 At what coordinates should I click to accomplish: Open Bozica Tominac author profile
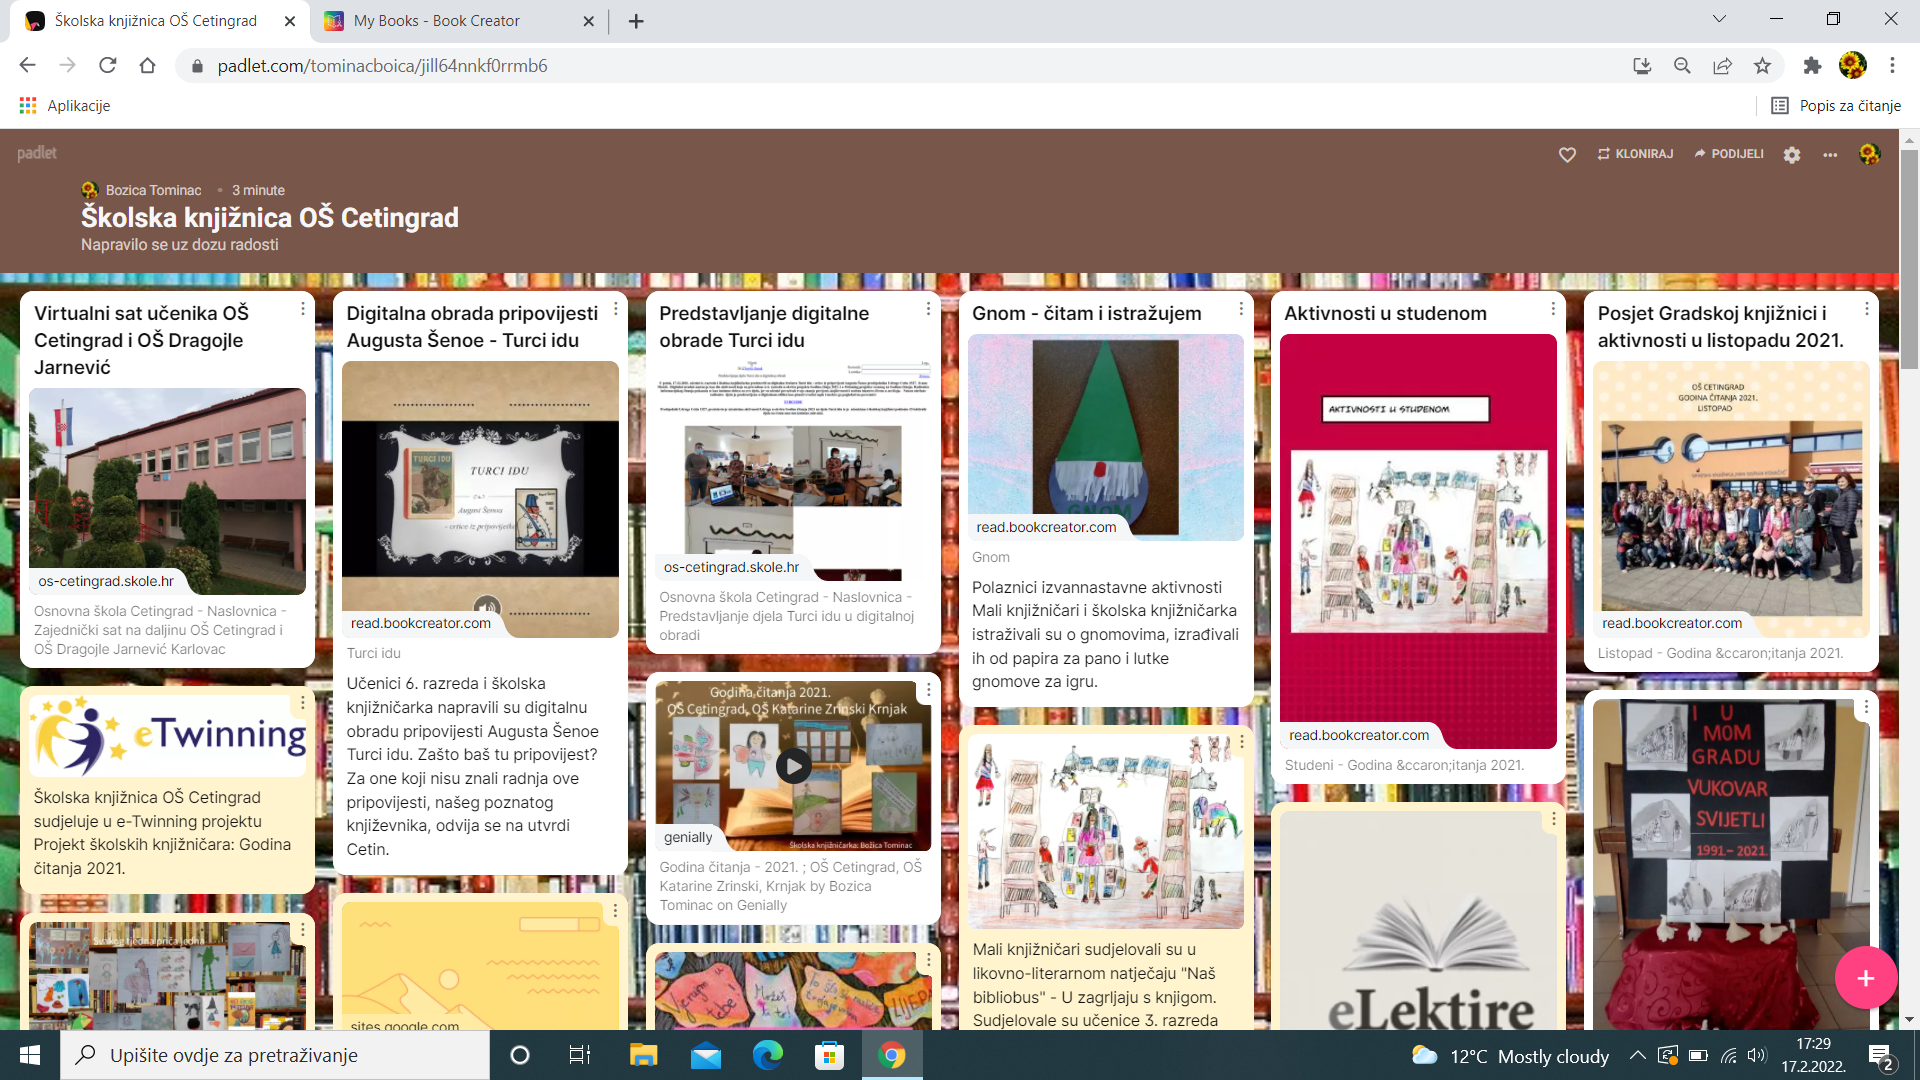point(153,190)
